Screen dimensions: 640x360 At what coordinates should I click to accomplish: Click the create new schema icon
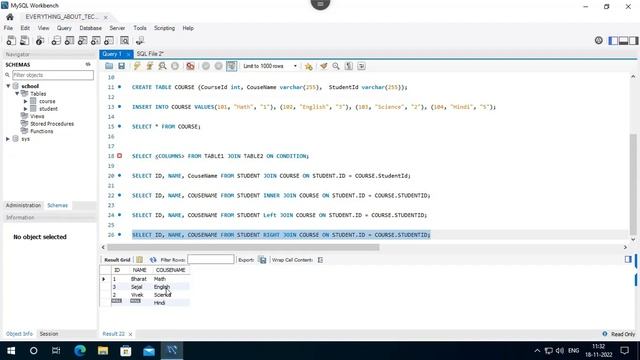[56, 40]
